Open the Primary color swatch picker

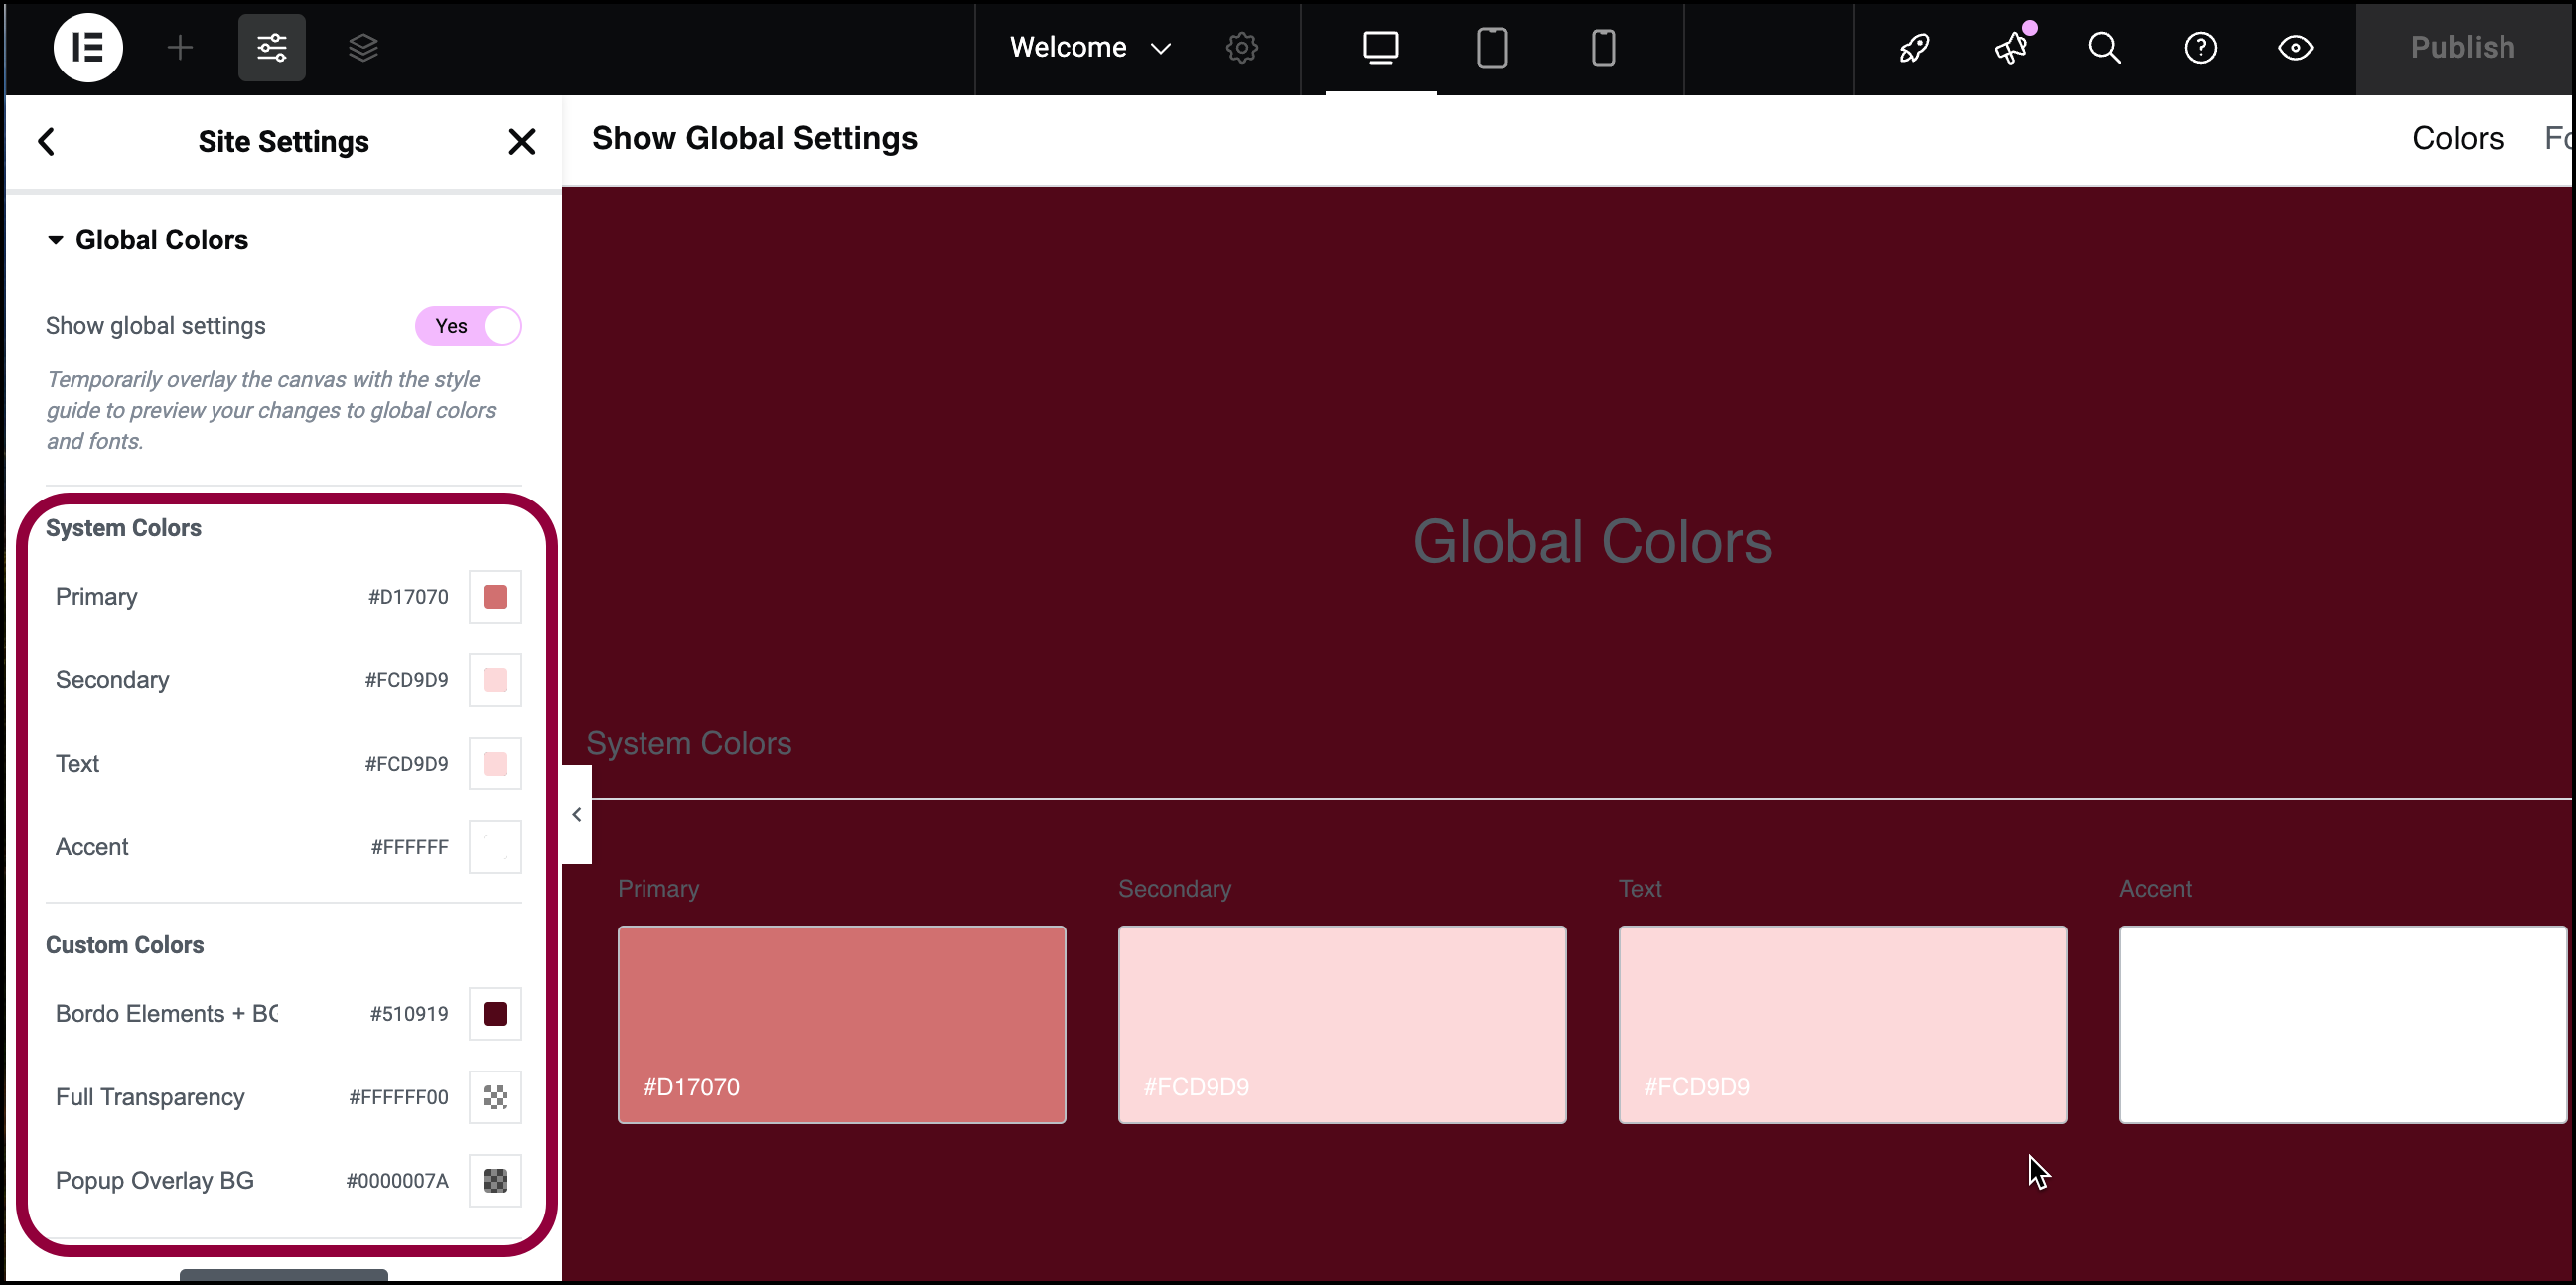click(x=495, y=597)
